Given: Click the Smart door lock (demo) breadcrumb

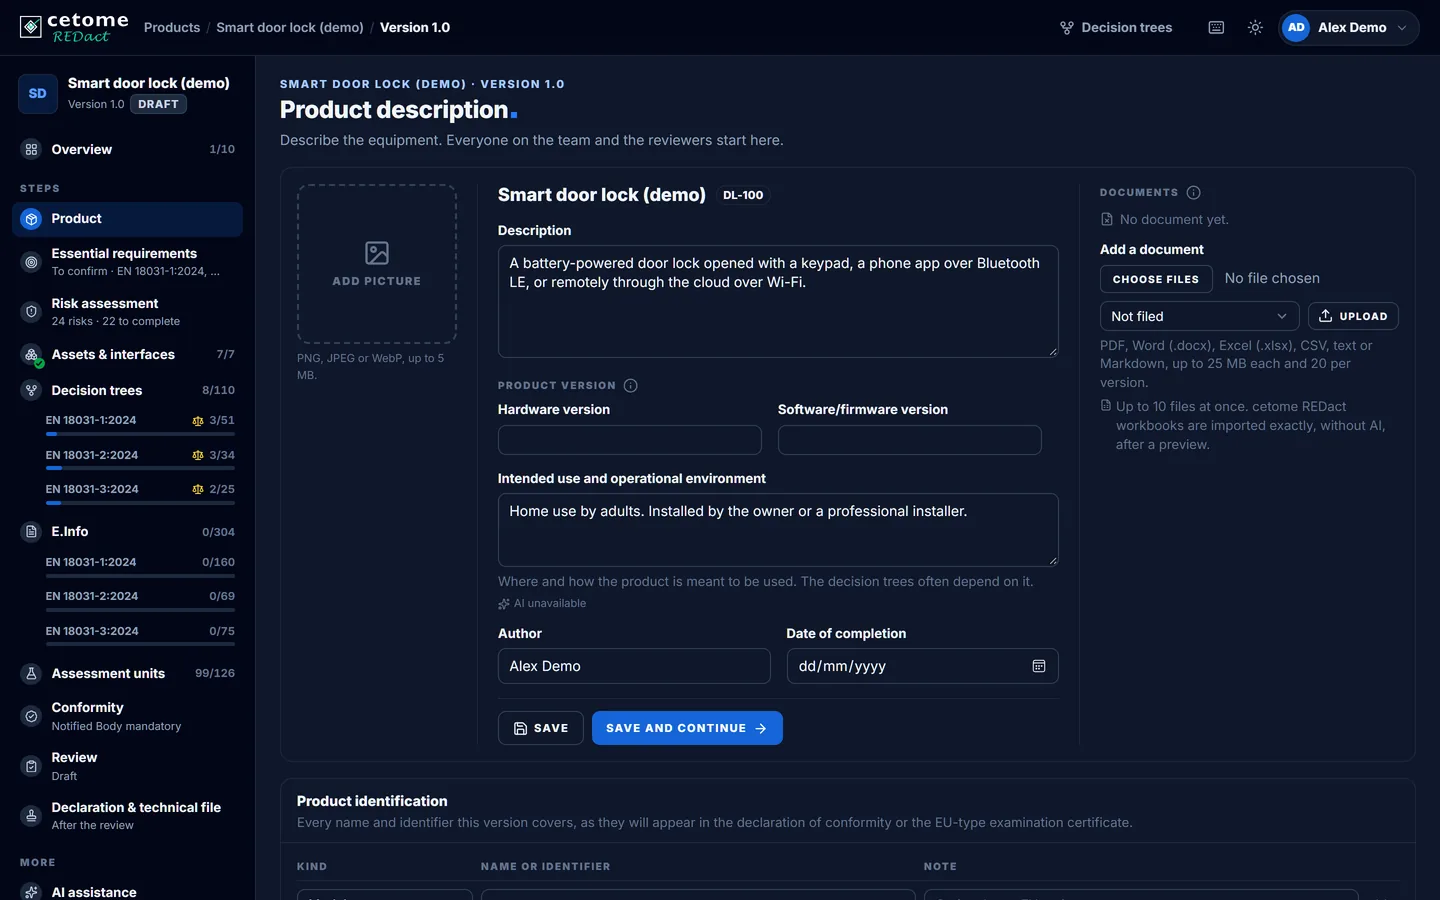Looking at the screenshot, I should click(x=290, y=28).
